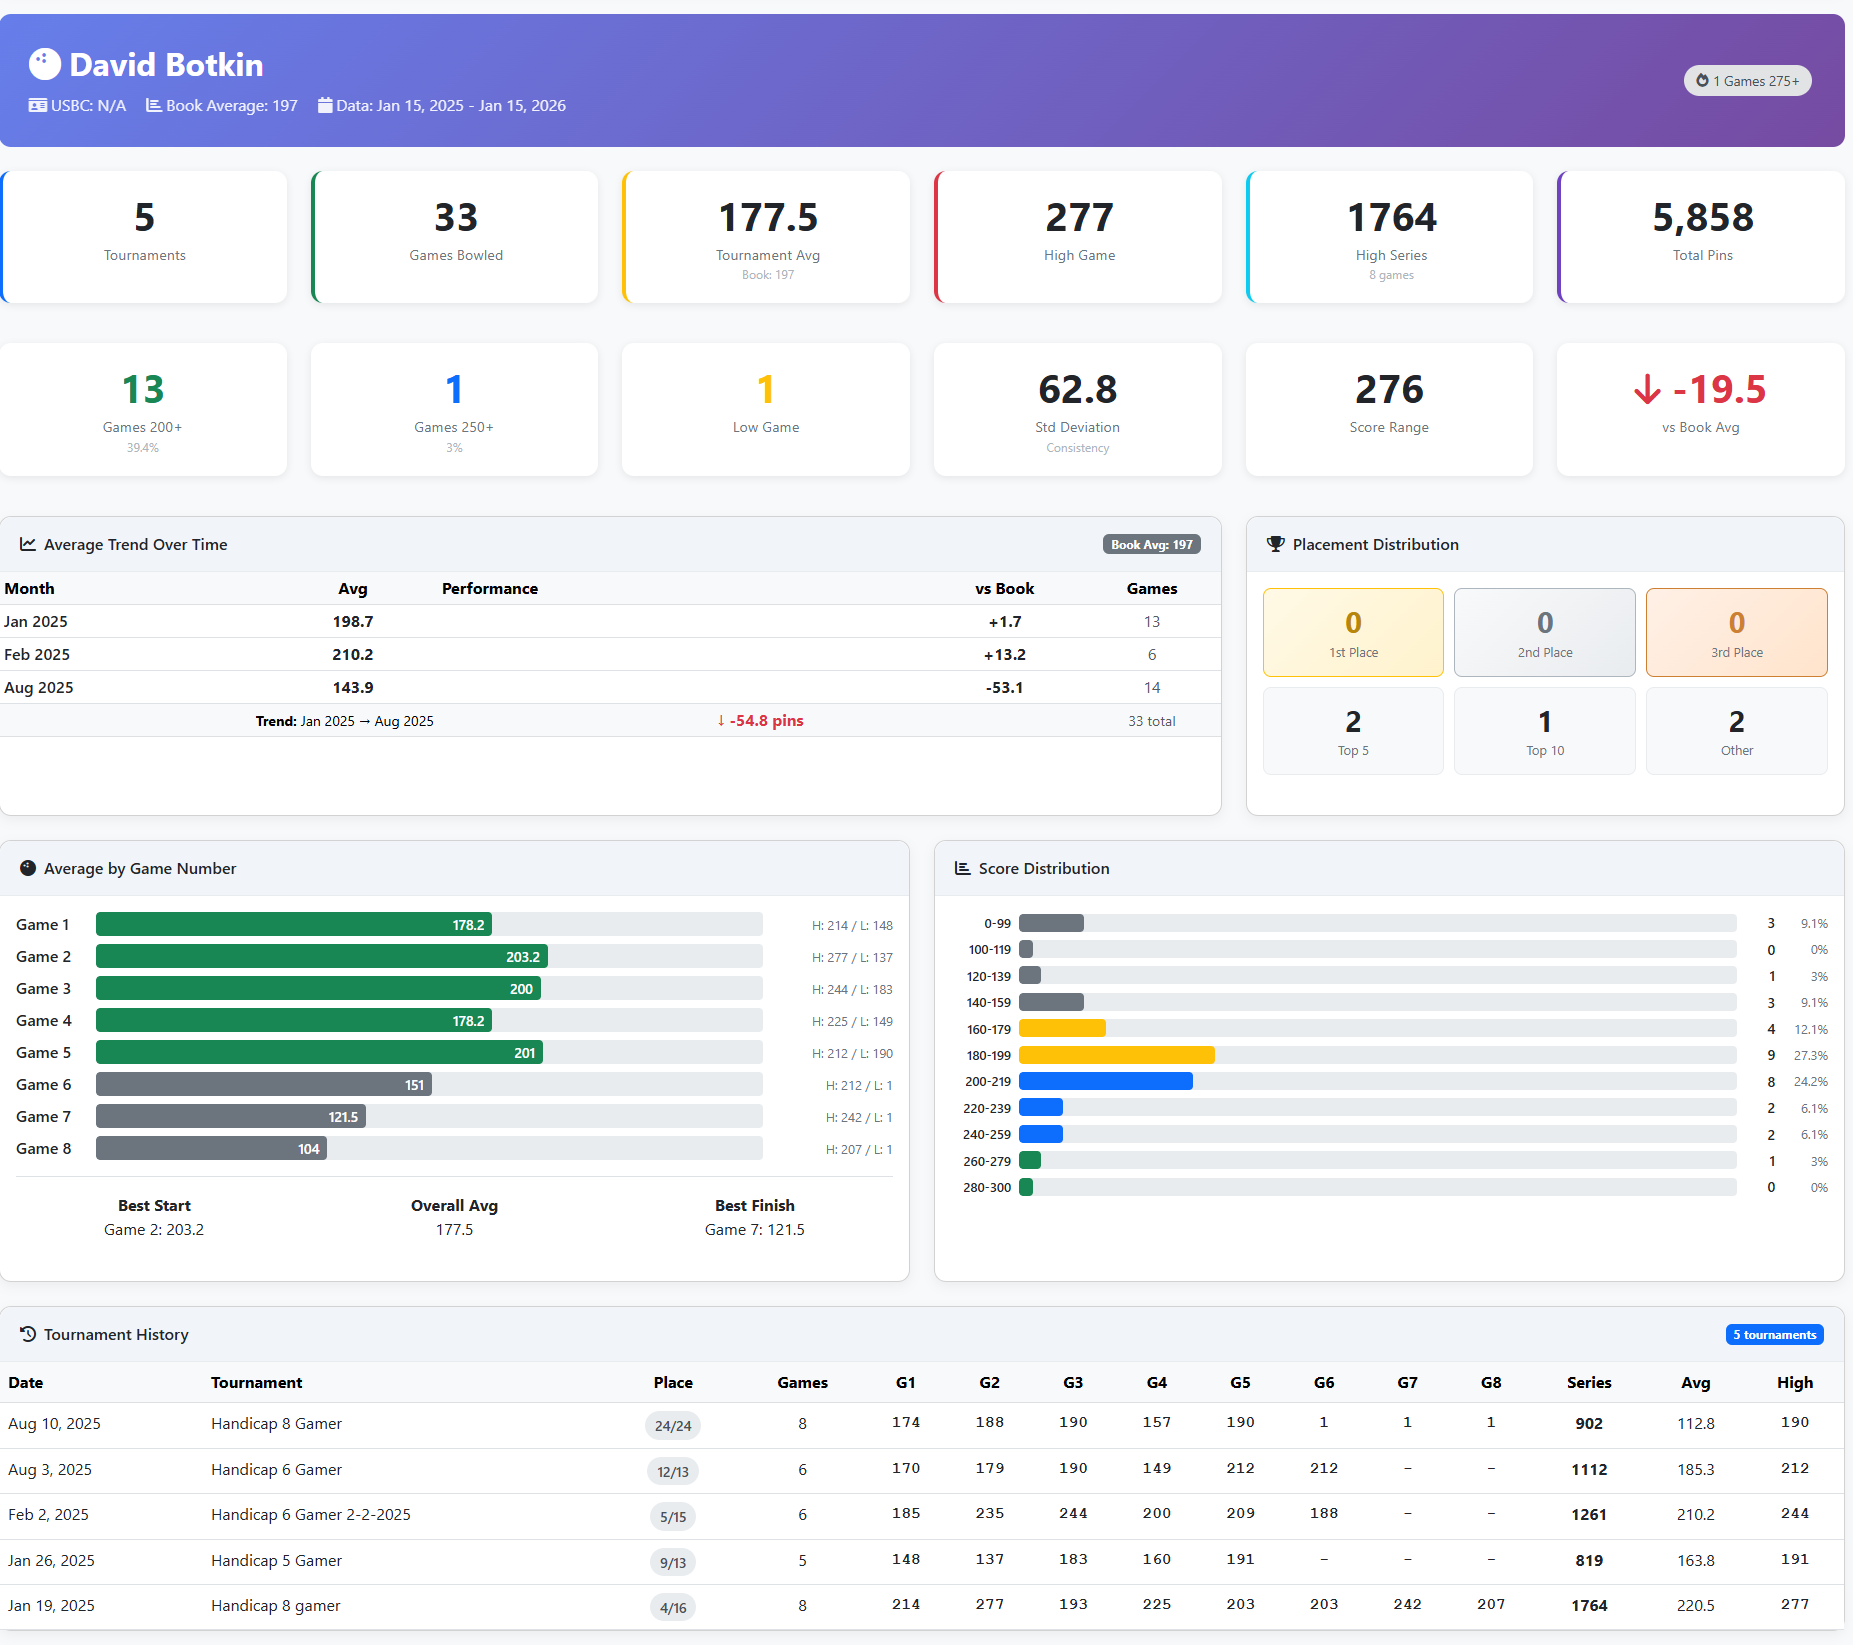The width and height of the screenshot is (1853, 1645).
Task: Click the trophy icon on Placement Distribution
Action: coord(1275,544)
